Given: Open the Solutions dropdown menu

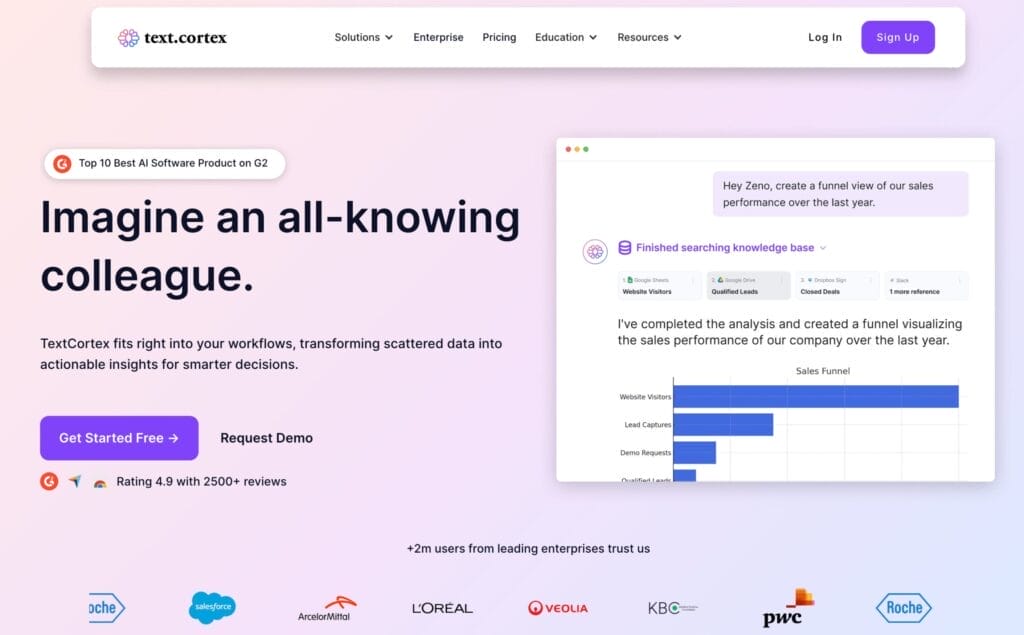Looking at the screenshot, I should 364,37.
